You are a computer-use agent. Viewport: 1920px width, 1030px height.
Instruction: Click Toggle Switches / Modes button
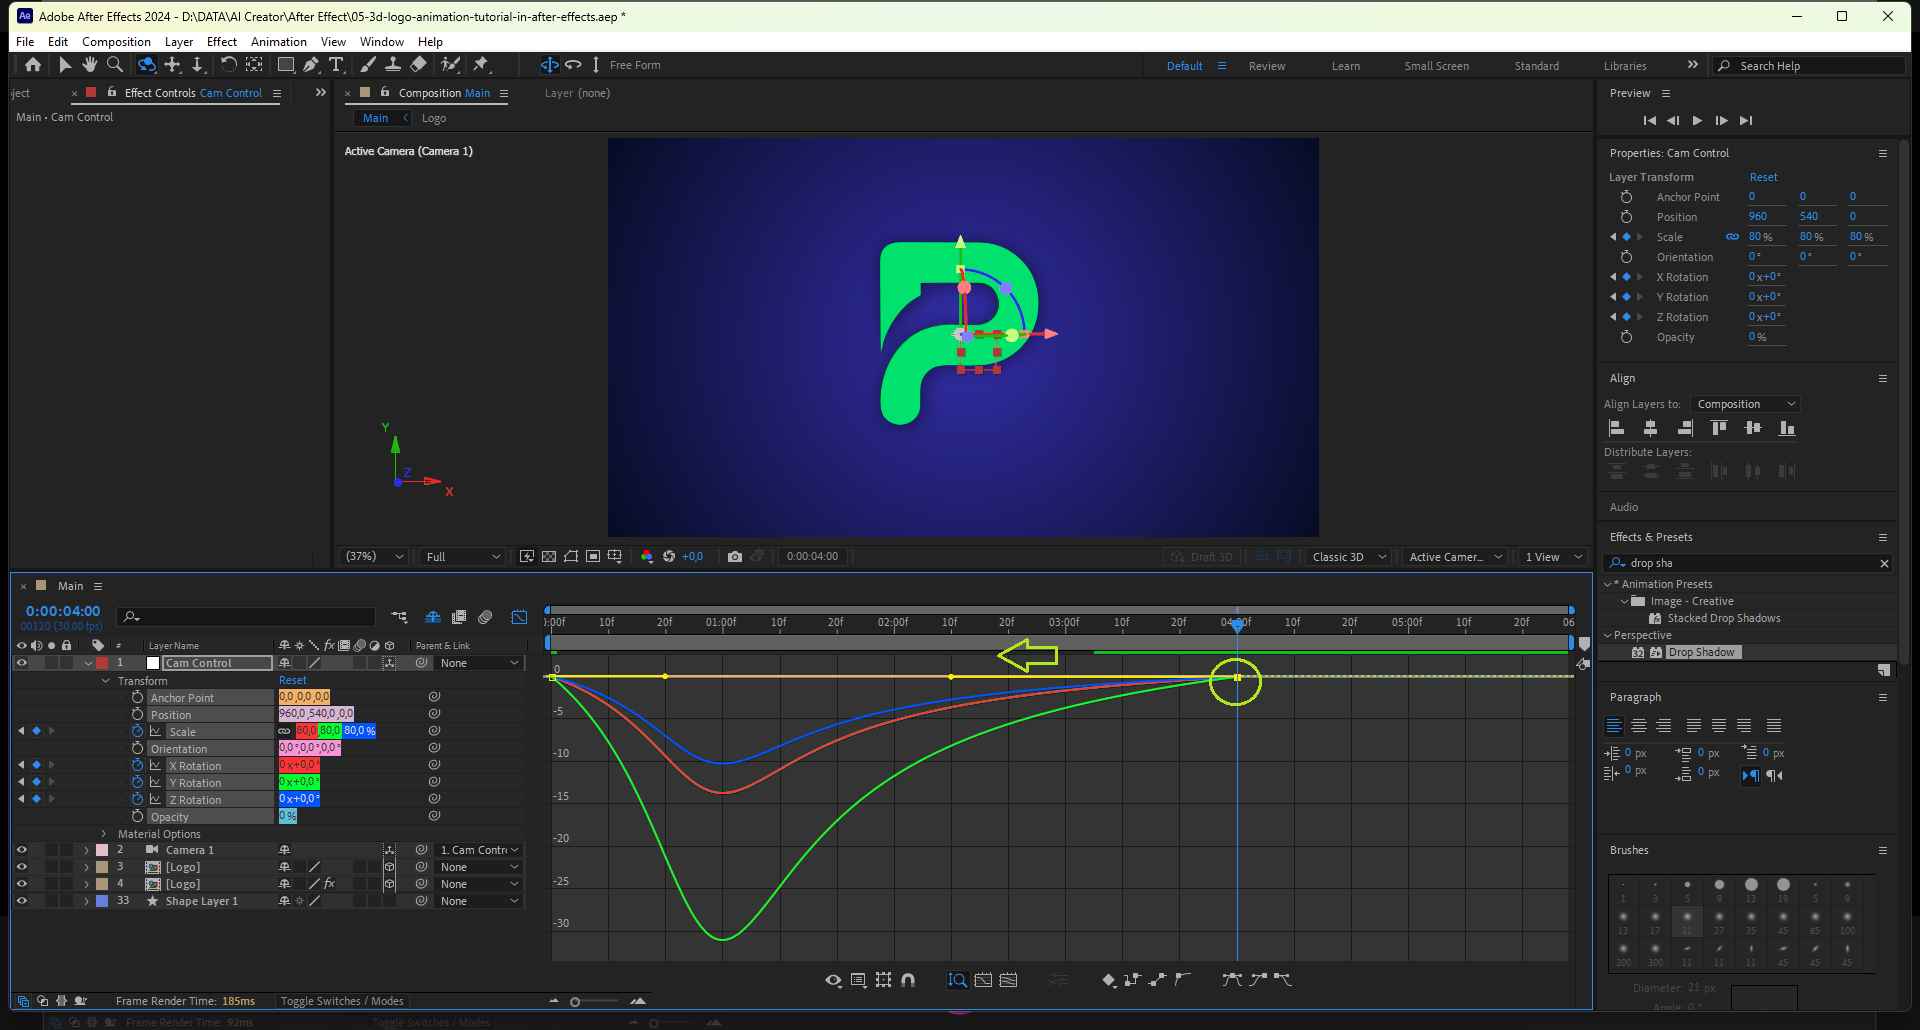click(342, 1001)
